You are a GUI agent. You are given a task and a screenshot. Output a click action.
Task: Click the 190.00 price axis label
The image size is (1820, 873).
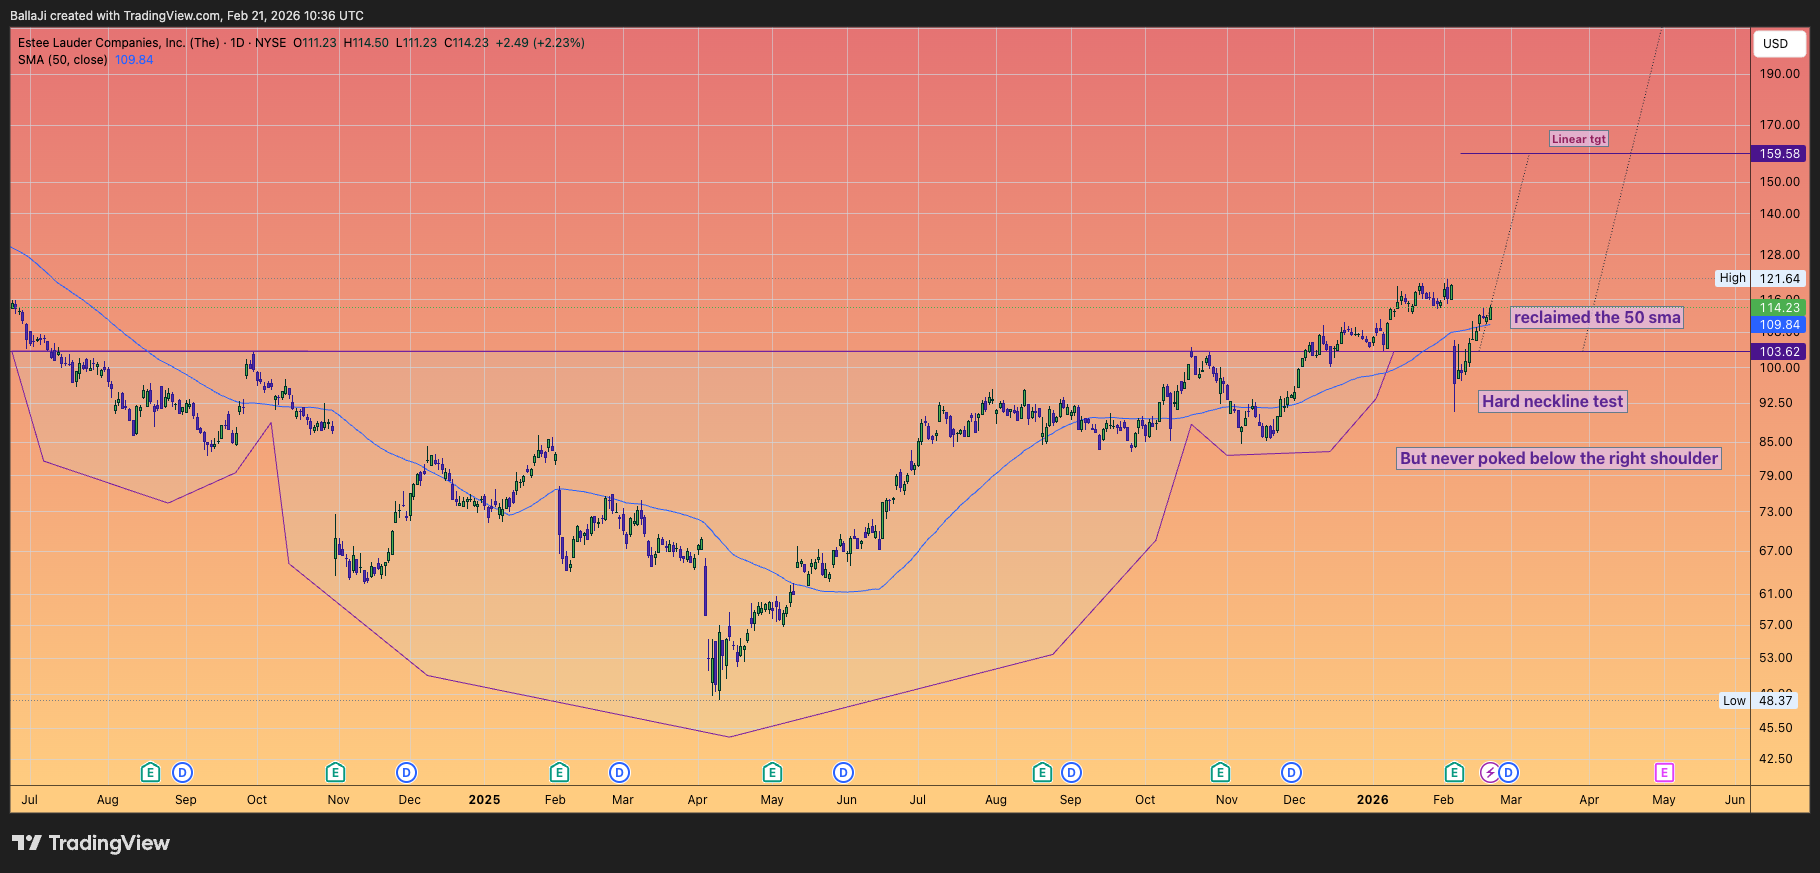[1780, 74]
